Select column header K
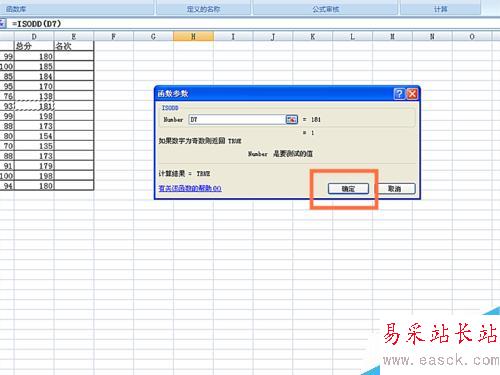Screen dimensions: 500x375 coord(313,37)
